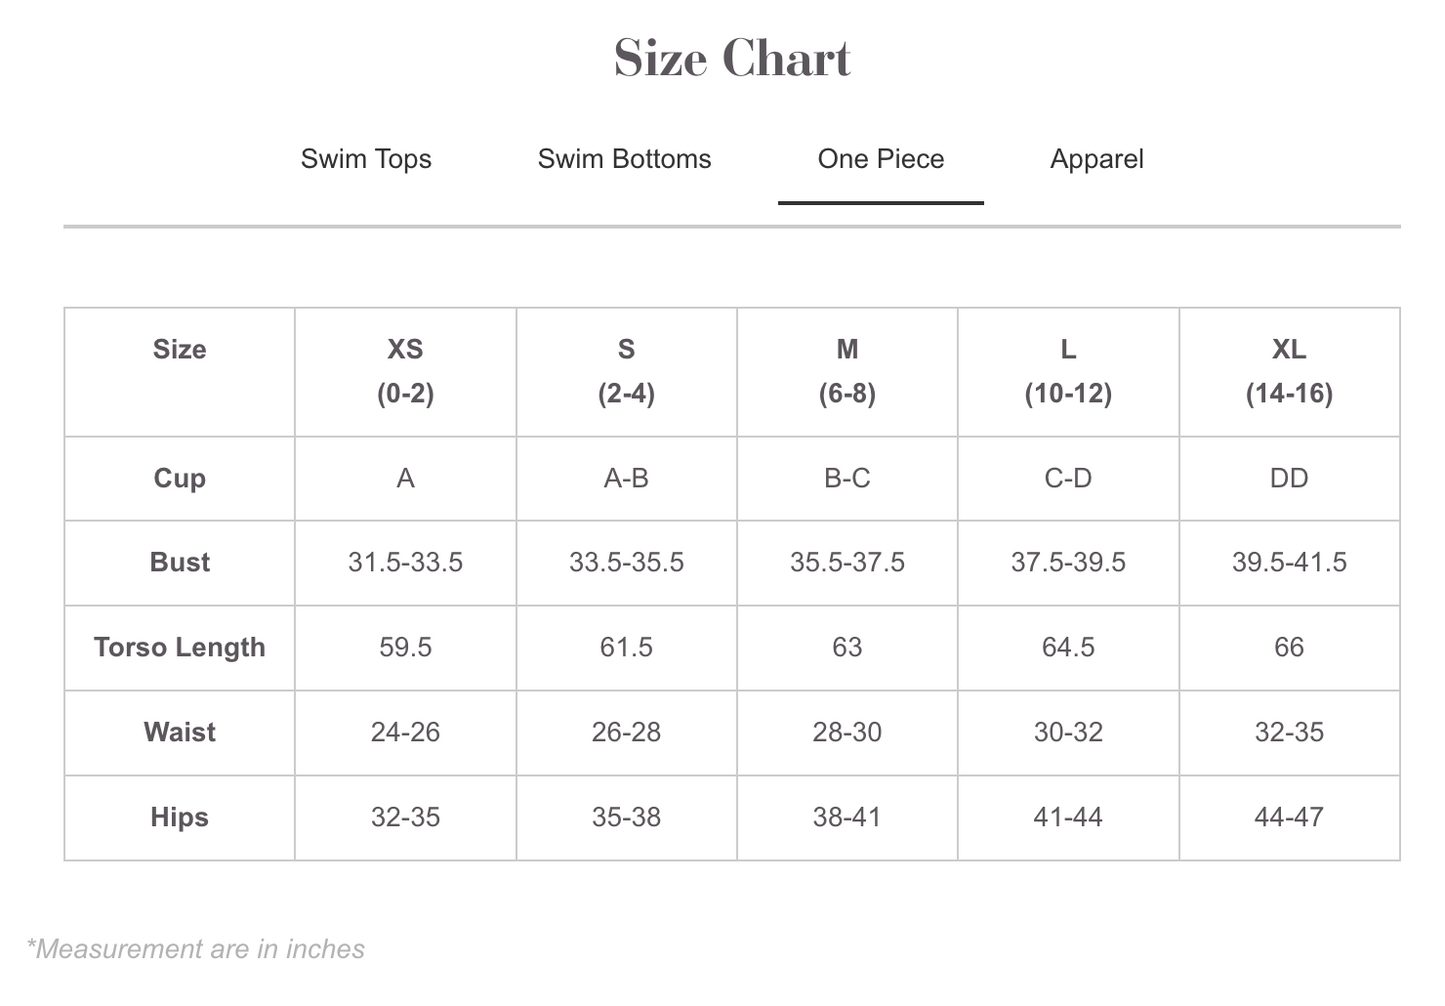Click the Hips row header
Viewport: 1445px width, 1006px height.
(x=179, y=817)
